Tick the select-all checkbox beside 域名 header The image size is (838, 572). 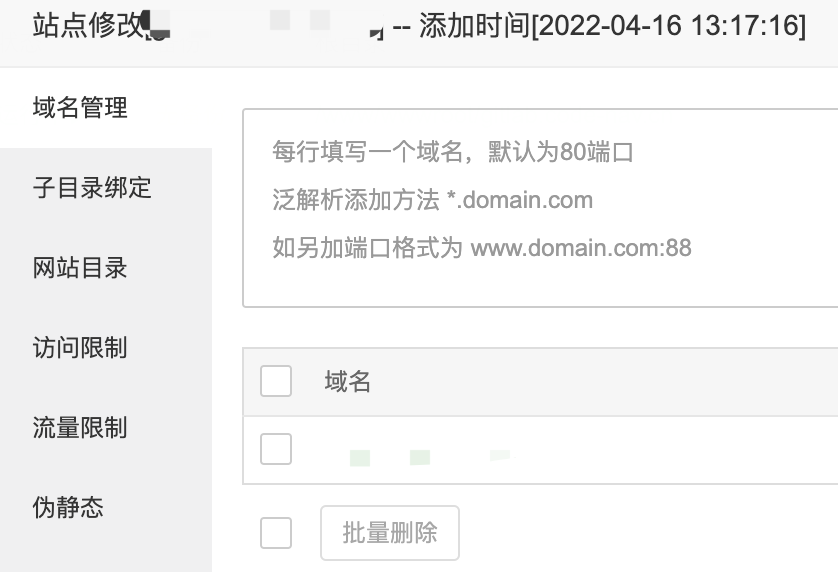276,381
